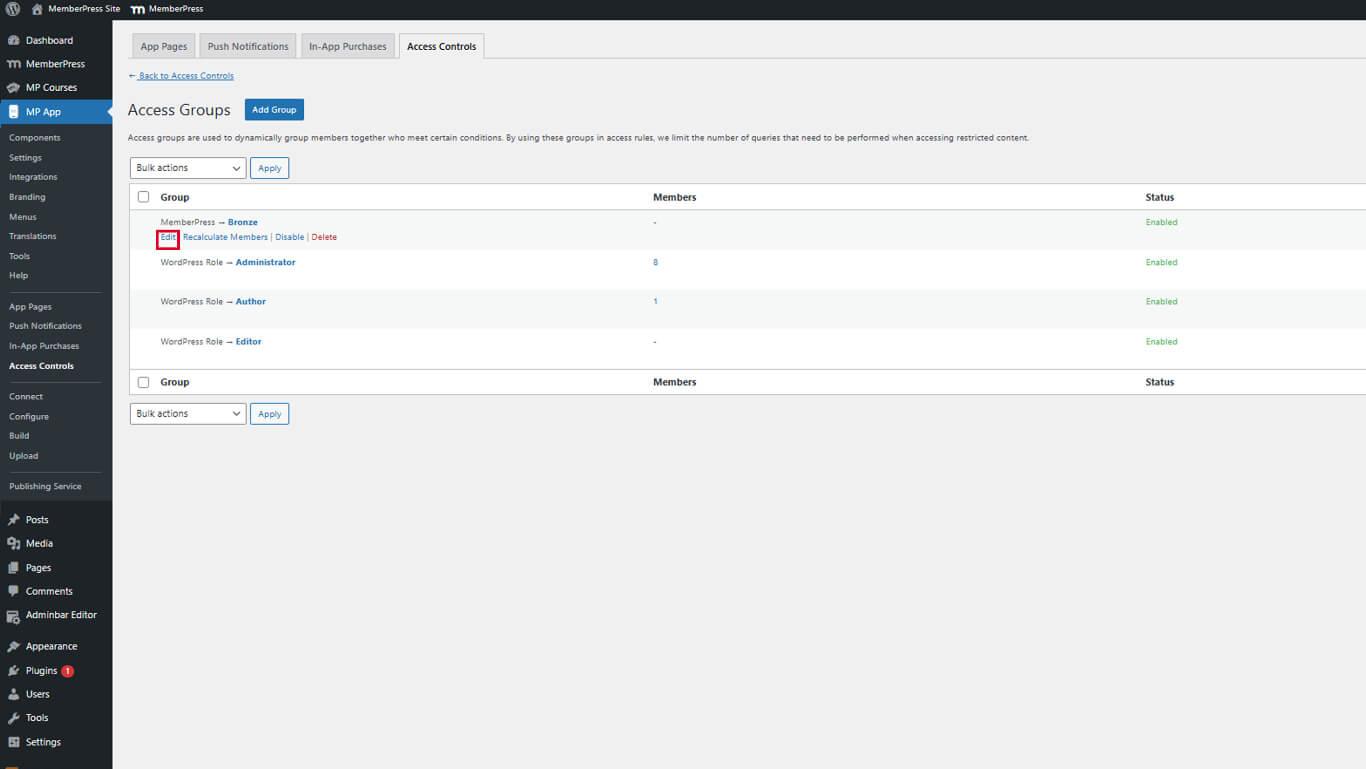
Task: Click the Add Group button
Action: tap(274, 110)
